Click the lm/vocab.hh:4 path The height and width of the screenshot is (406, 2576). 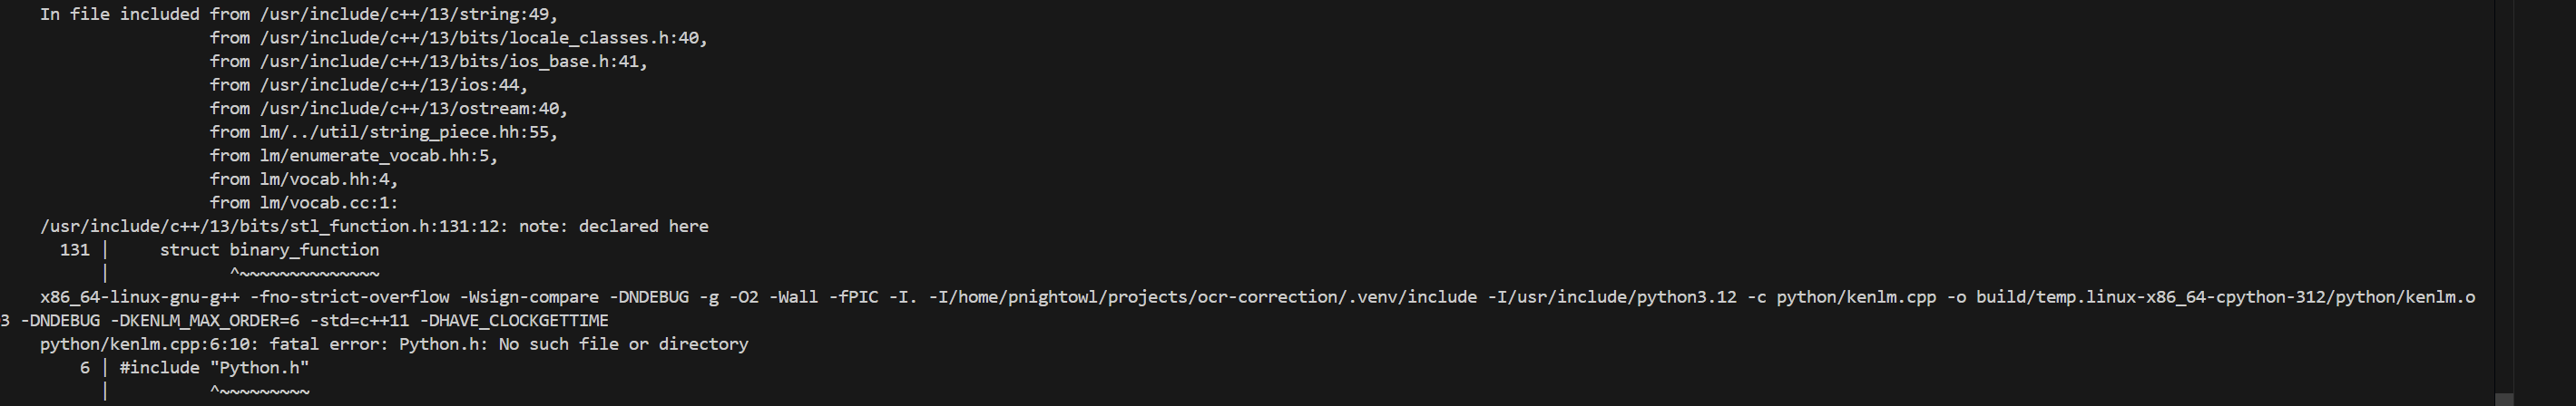(324, 179)
